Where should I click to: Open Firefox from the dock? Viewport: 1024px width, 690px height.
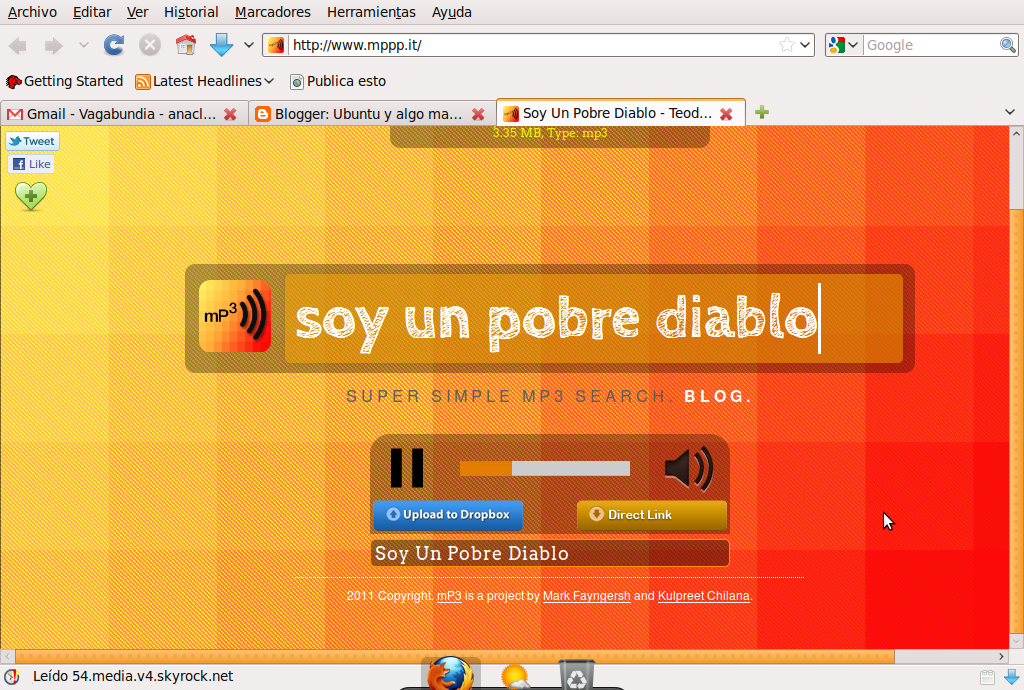pyautogui.click(x=451, y=674)
